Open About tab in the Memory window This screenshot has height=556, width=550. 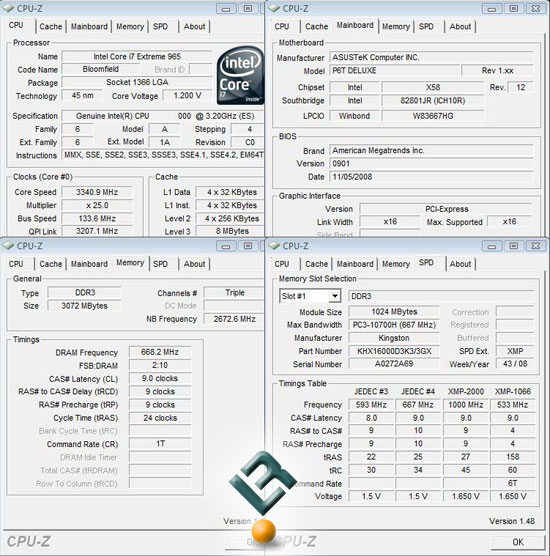194,264
